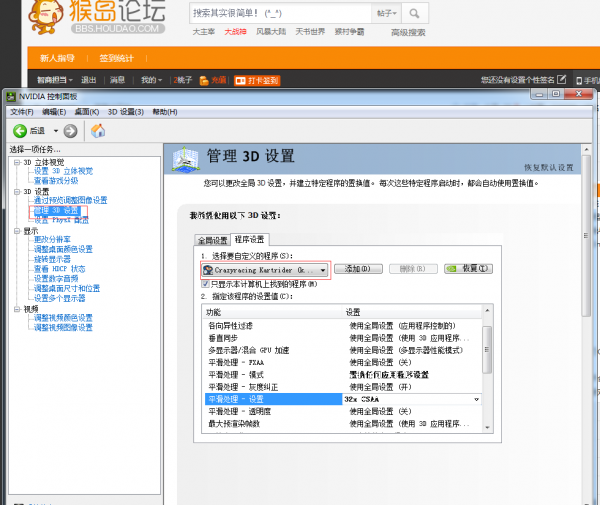The image size is (600, 505).
Task: Click the 添加(D) button
Action: tap(358, 269)
